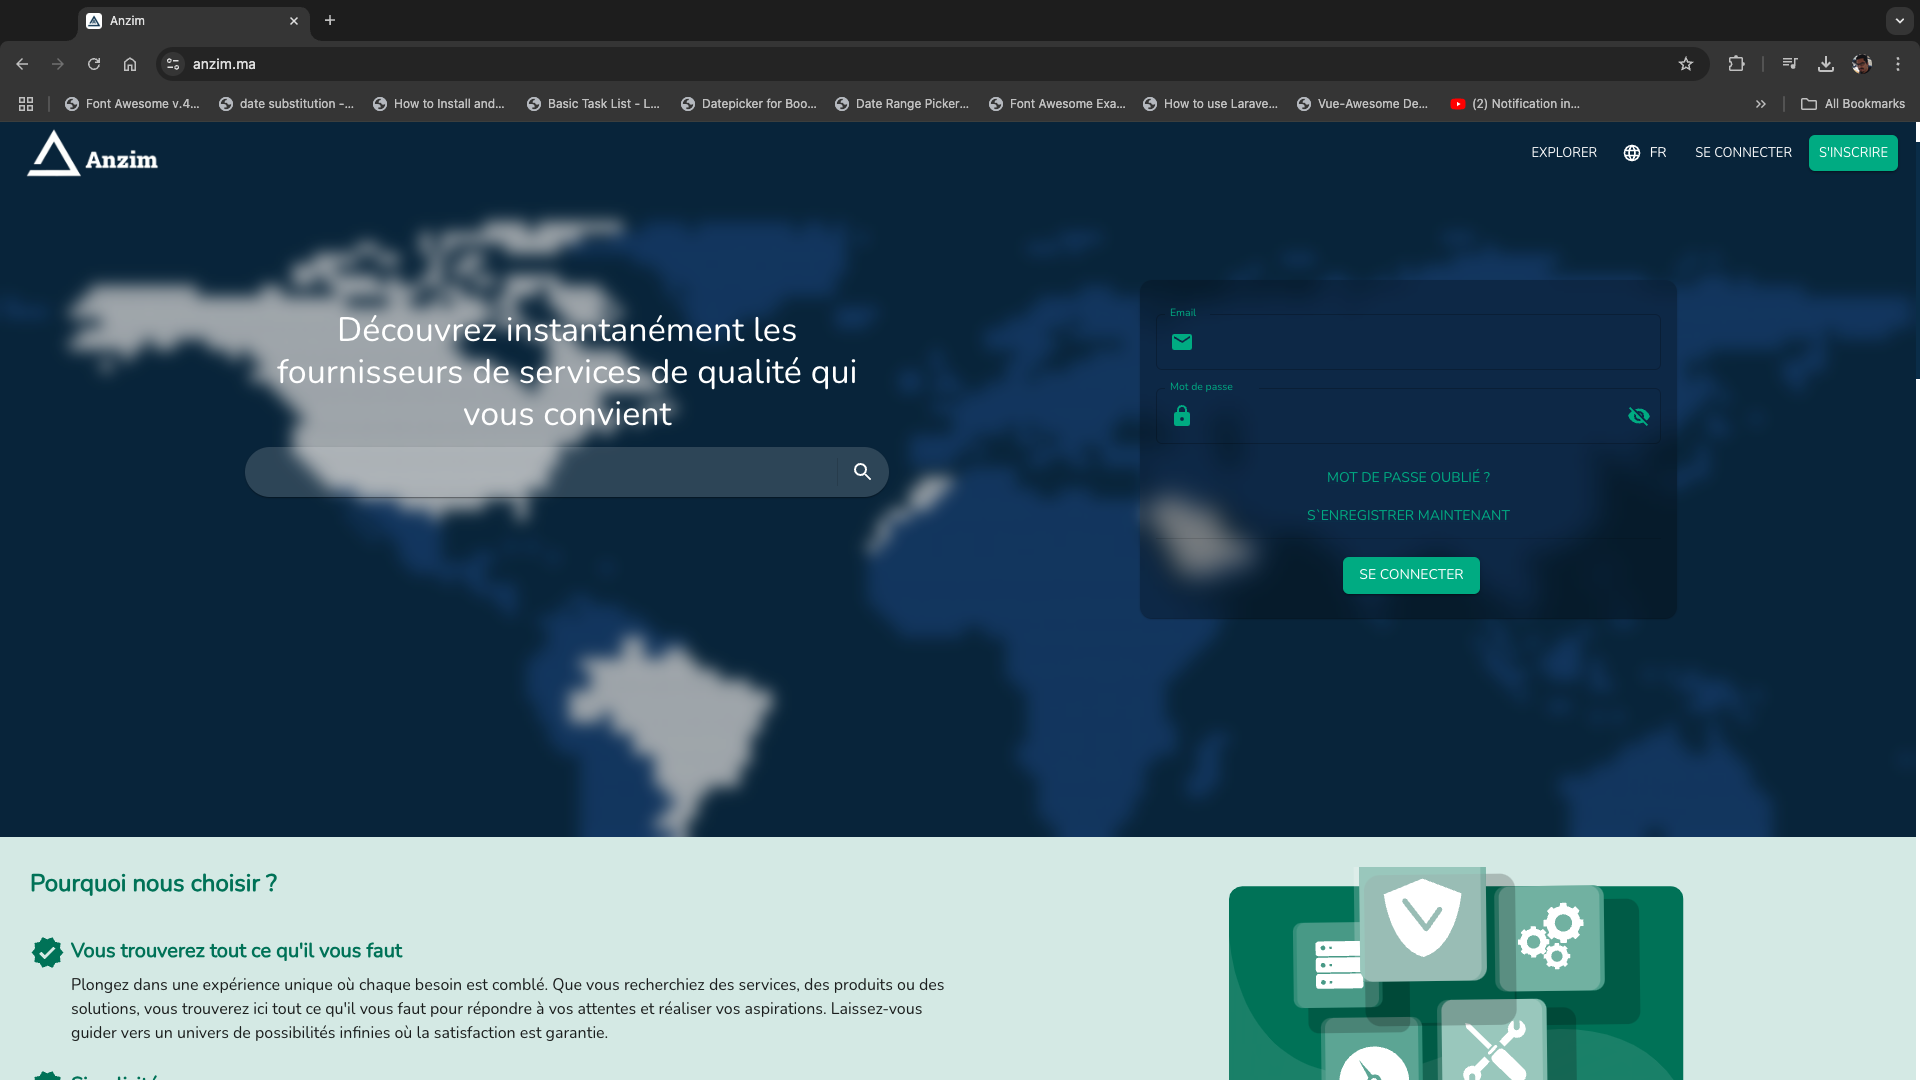Viewport: 1920px width, 1080px height.
Task: Click the home icon in the browser toolbar
Action: [129, 63]
